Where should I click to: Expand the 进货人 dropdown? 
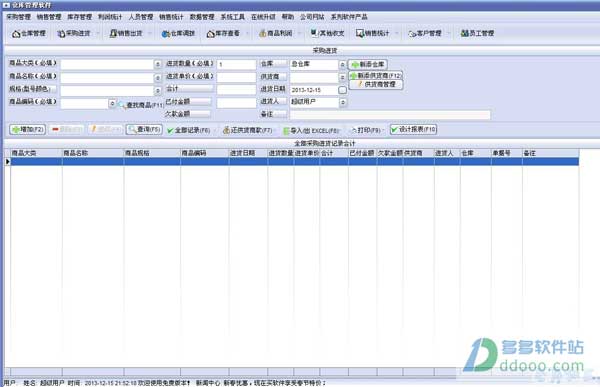tap(343, 102)
